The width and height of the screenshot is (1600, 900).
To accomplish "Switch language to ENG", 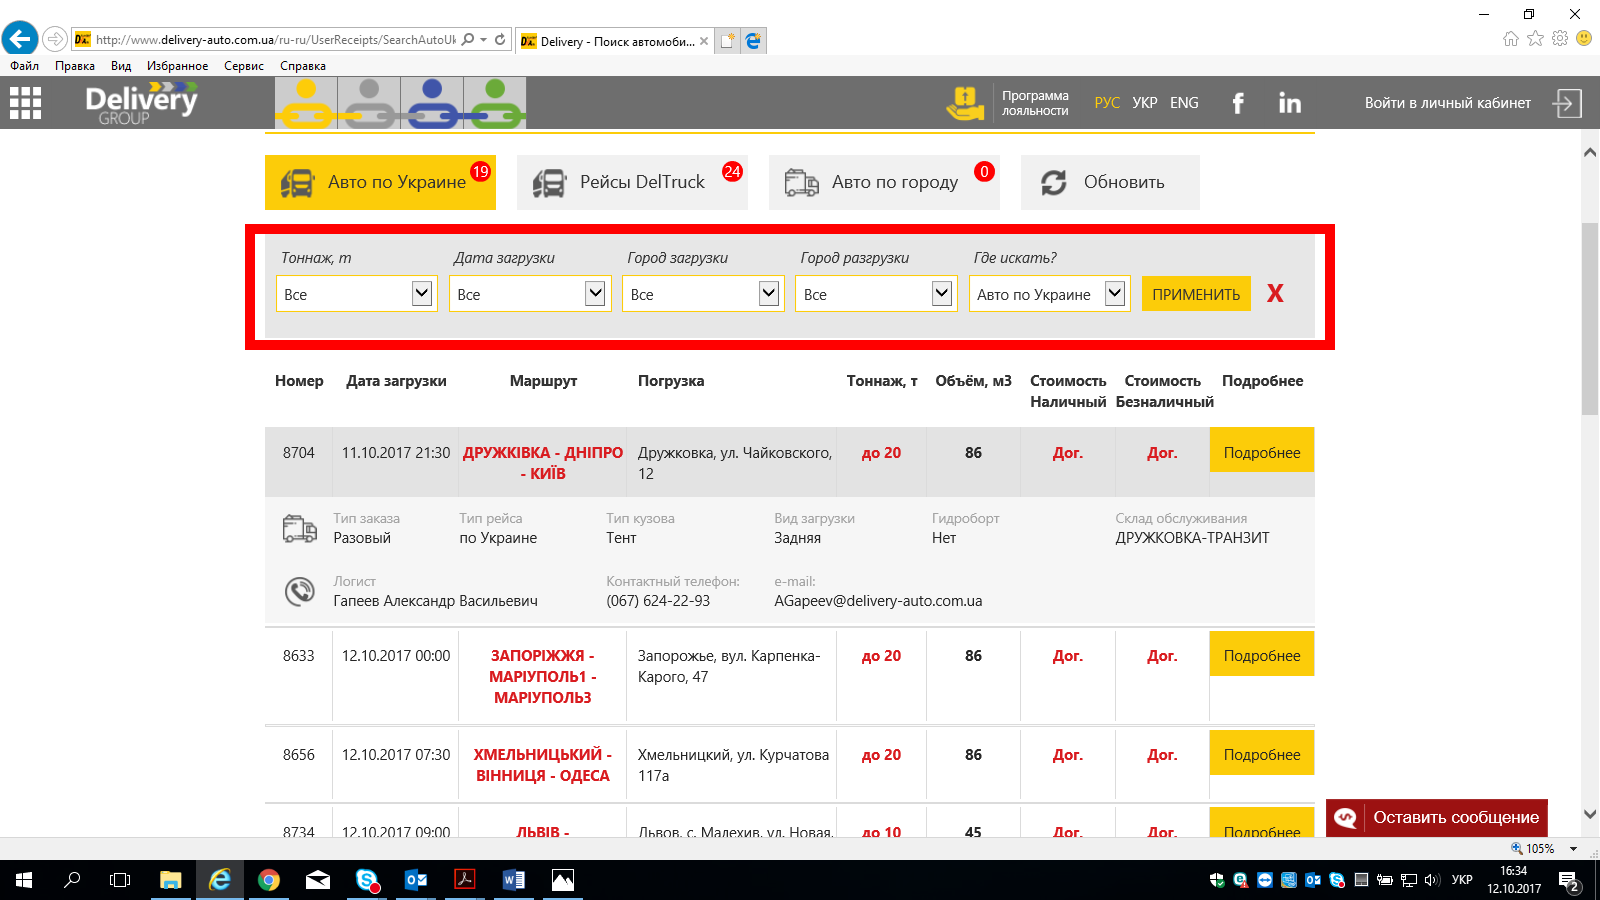I will [1184, 103].
